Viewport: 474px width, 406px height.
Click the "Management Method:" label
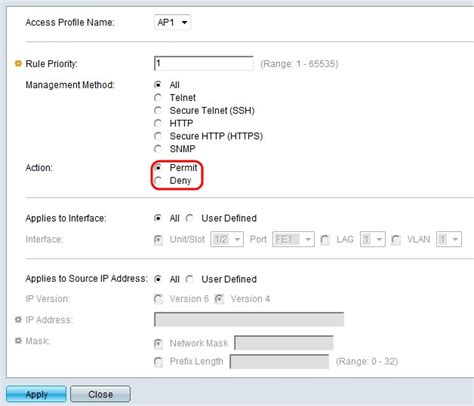point(70,85)
